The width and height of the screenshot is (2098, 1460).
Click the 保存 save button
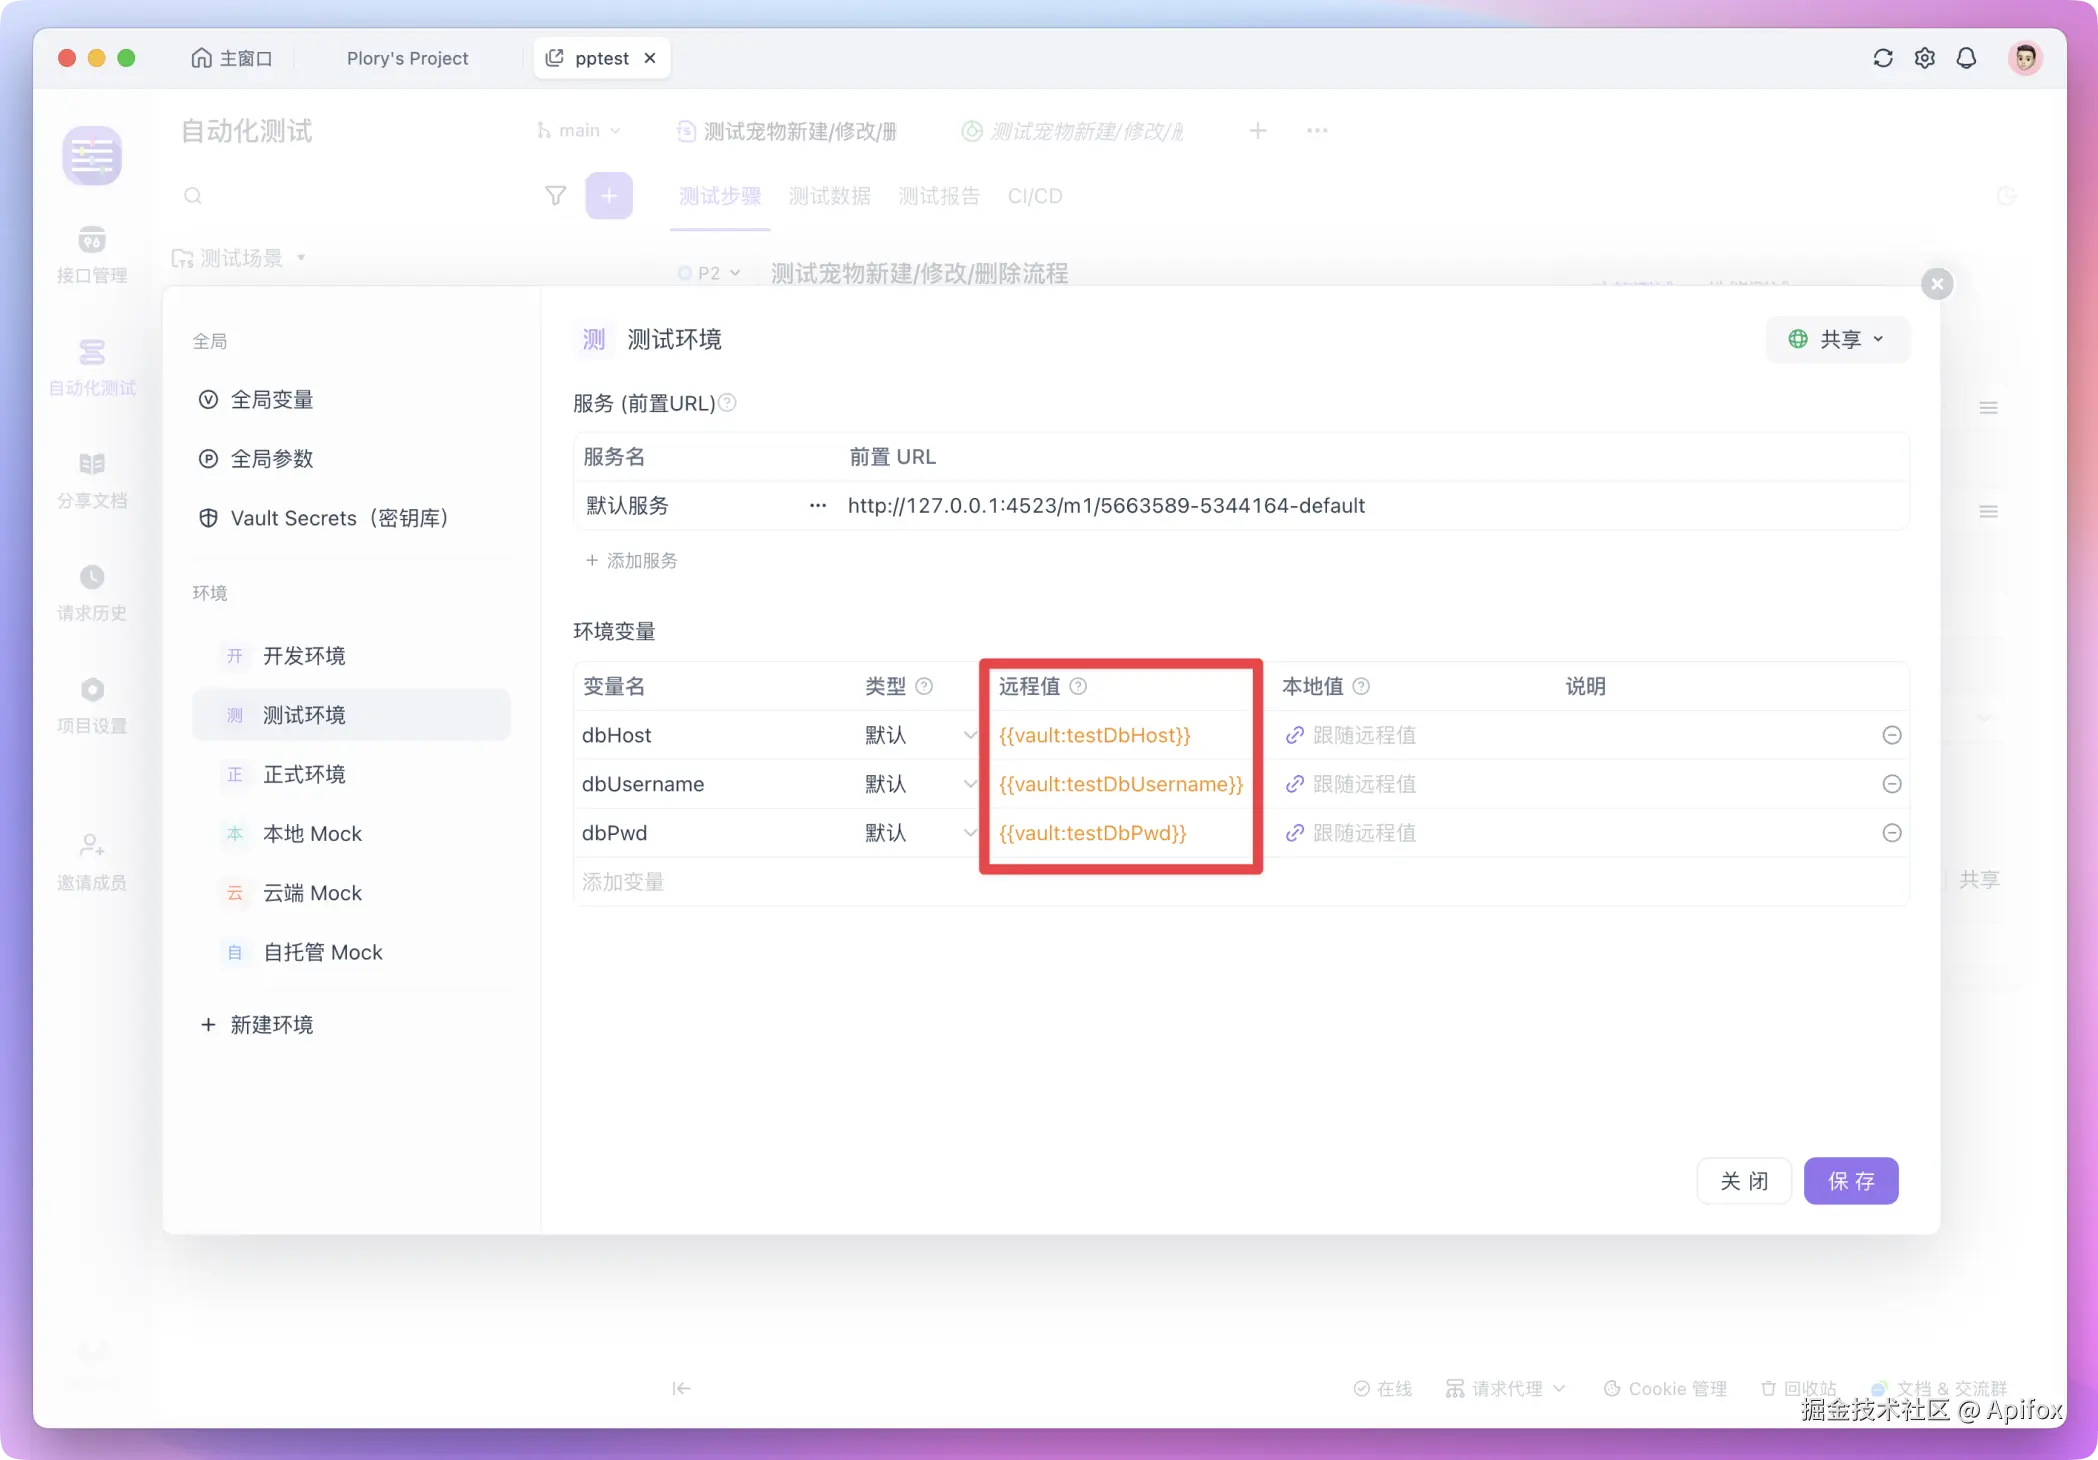pyautogui.click(x=1850, y=1181)
